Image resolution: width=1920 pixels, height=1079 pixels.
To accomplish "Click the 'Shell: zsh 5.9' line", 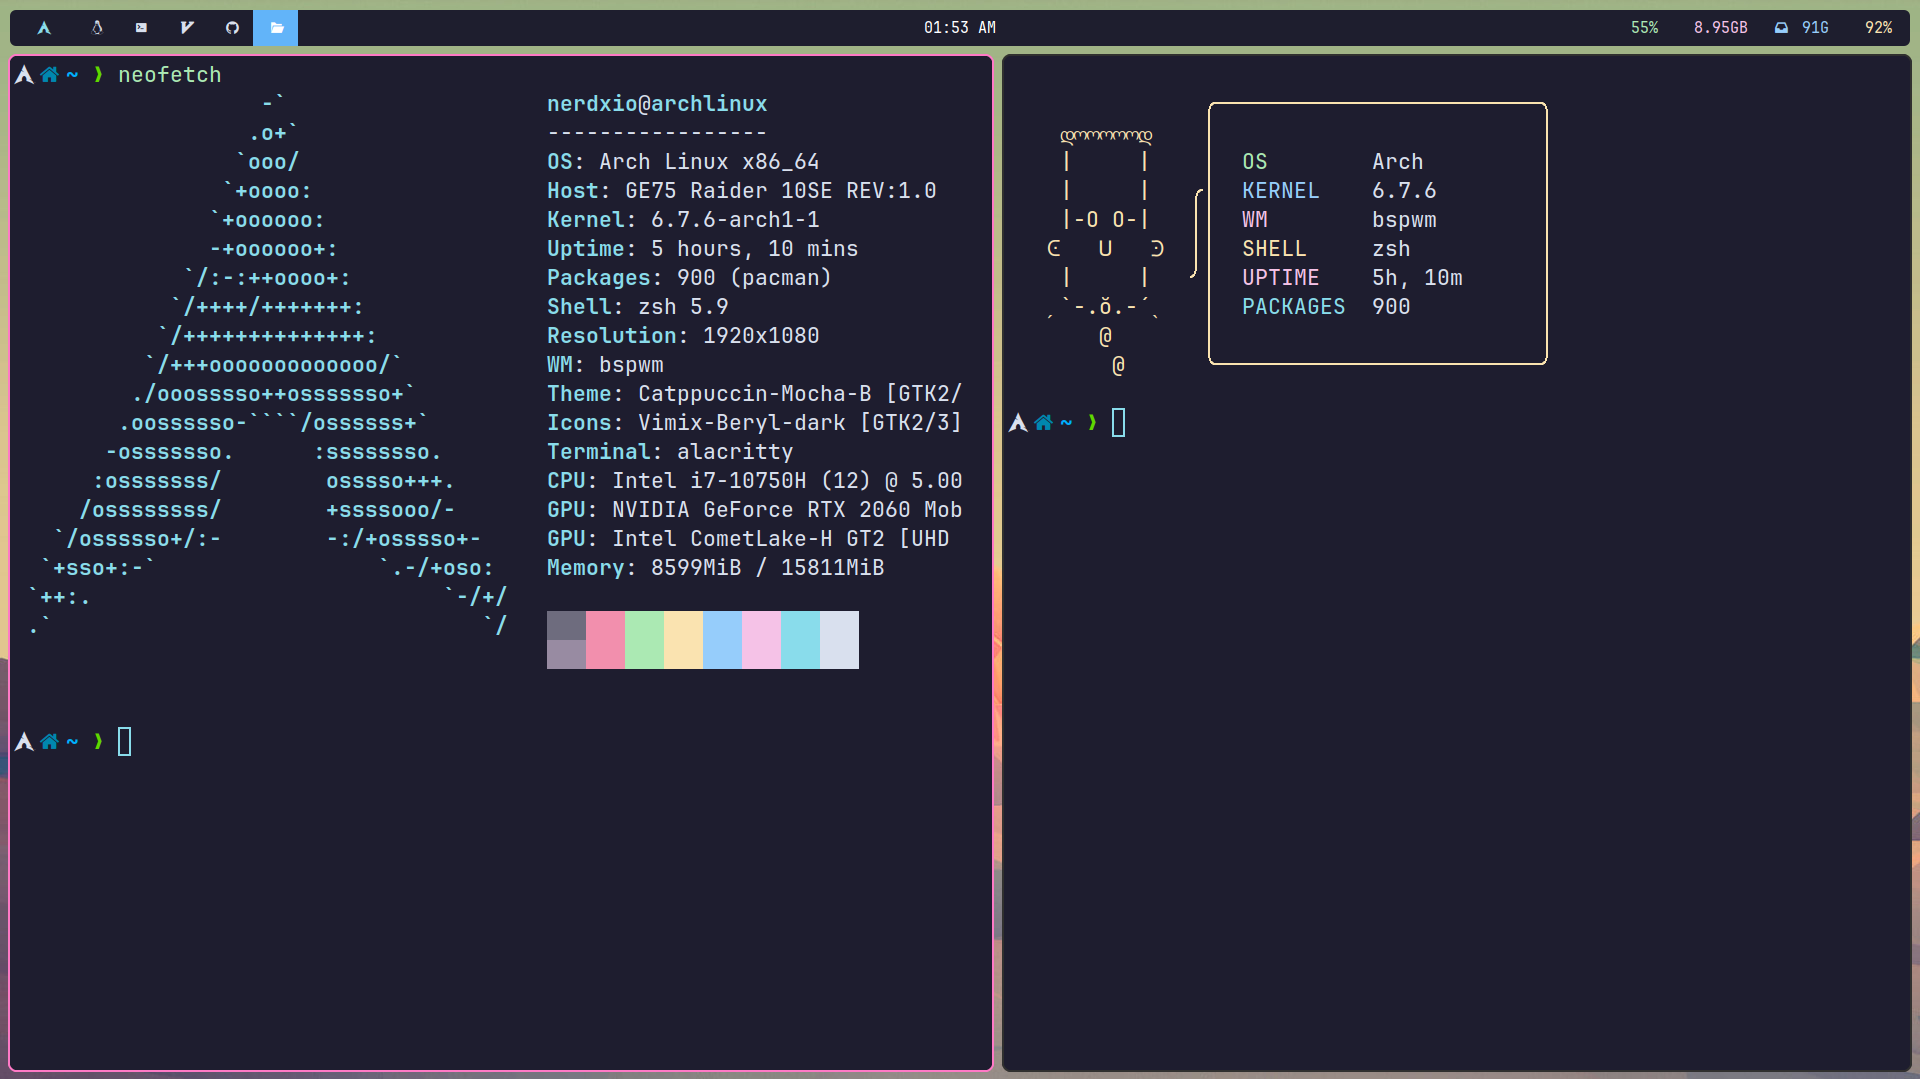I will tap(637, 307).
